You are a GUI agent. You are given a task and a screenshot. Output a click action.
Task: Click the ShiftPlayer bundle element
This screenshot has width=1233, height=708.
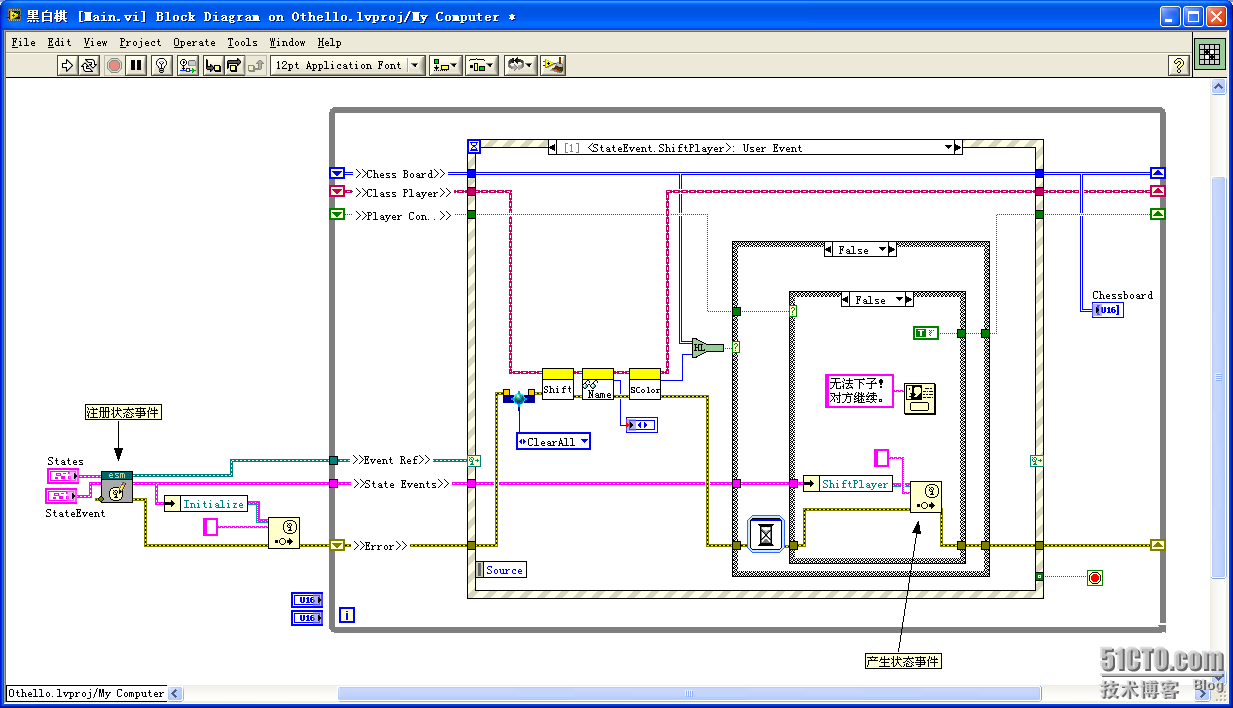click(855, 484)
